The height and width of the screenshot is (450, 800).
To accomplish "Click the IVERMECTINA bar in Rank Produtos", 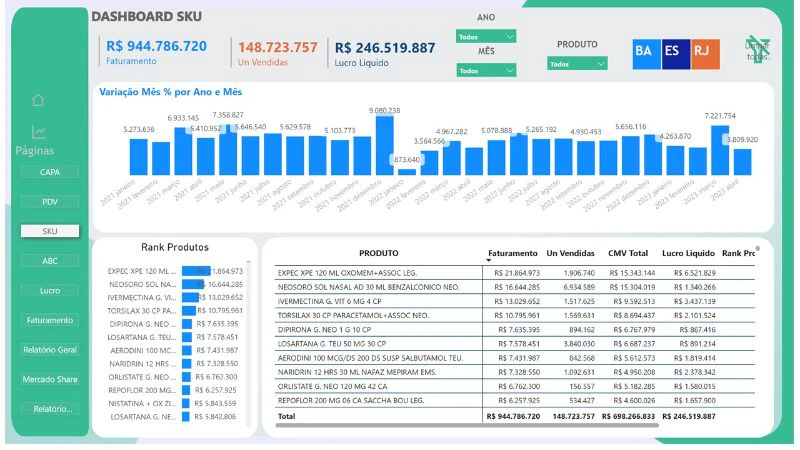I will pyautogui.click(x=190, y=297).
